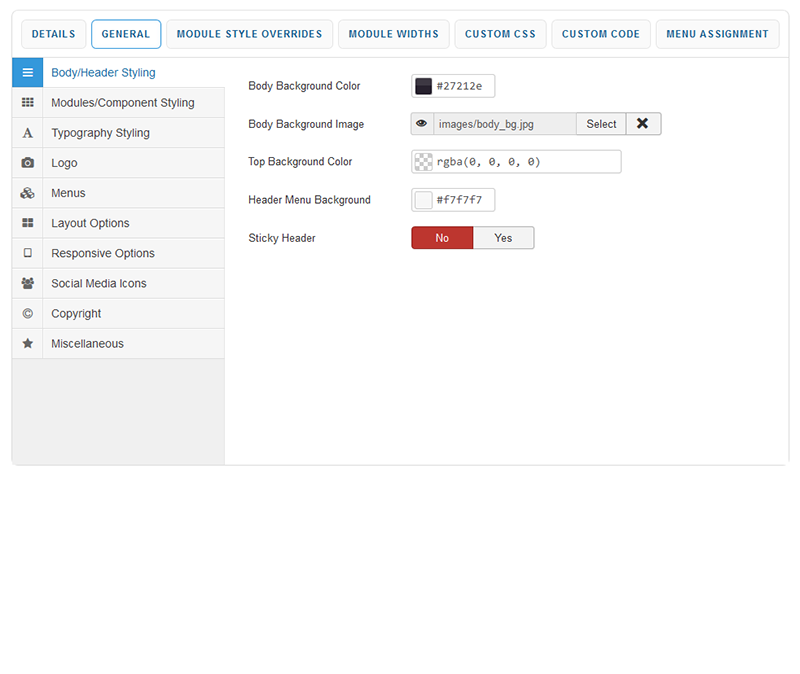
Task: Click the Body/Header Styling hamburger icon
Action: 27,73
